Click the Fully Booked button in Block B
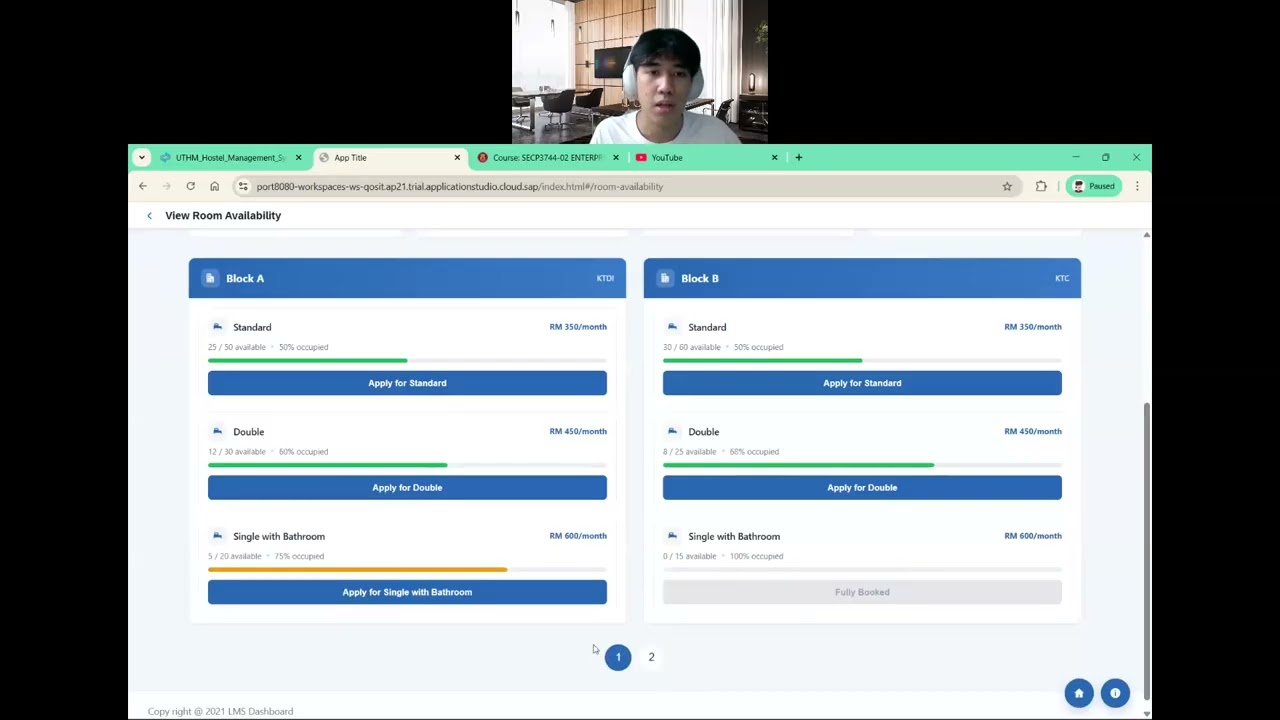The height and width of the screenshot is (720, 1280). click(x=862, y=592)
